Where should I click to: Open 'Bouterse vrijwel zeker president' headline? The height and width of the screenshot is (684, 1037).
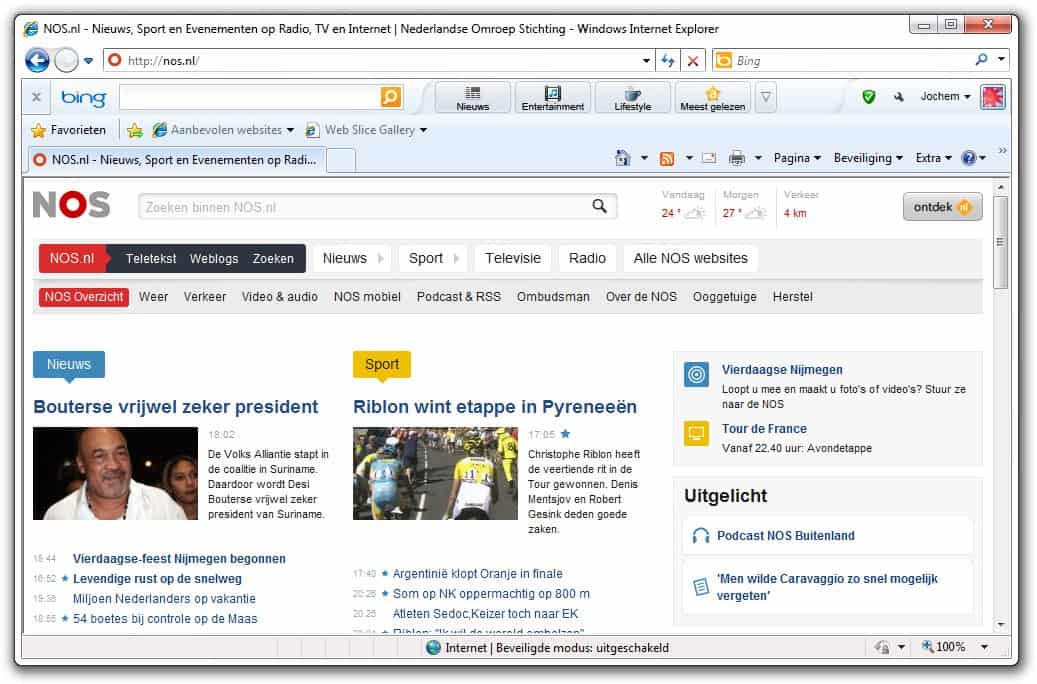coord(176,406)
